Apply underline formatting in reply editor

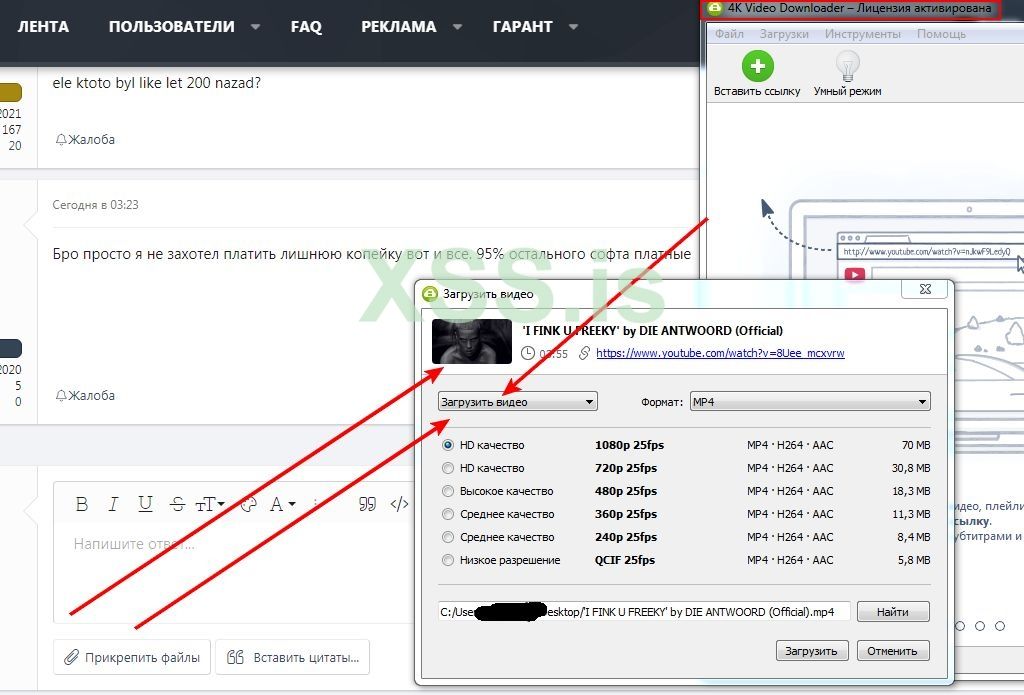point(145,504)
